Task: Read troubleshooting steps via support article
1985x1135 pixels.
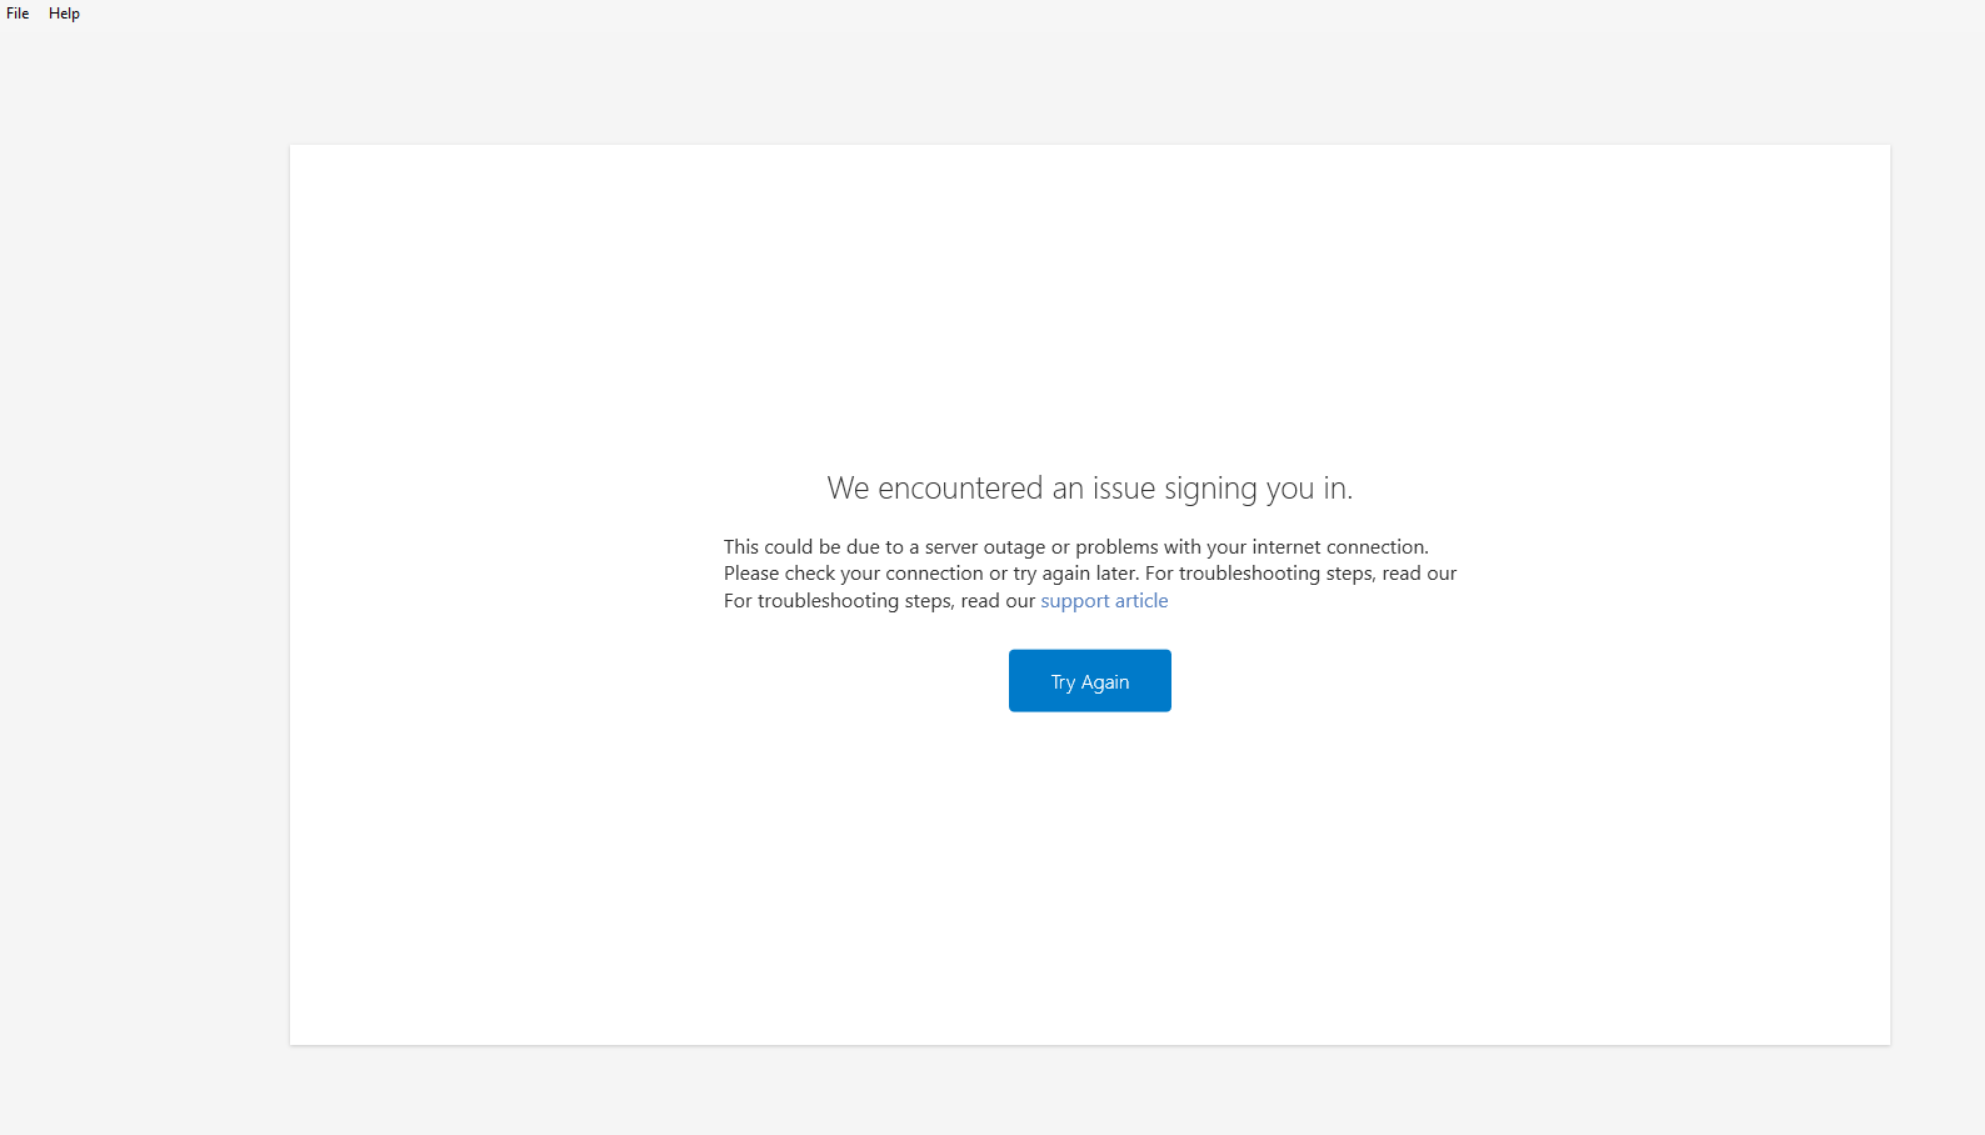Action: click(x=1104, y=600)
